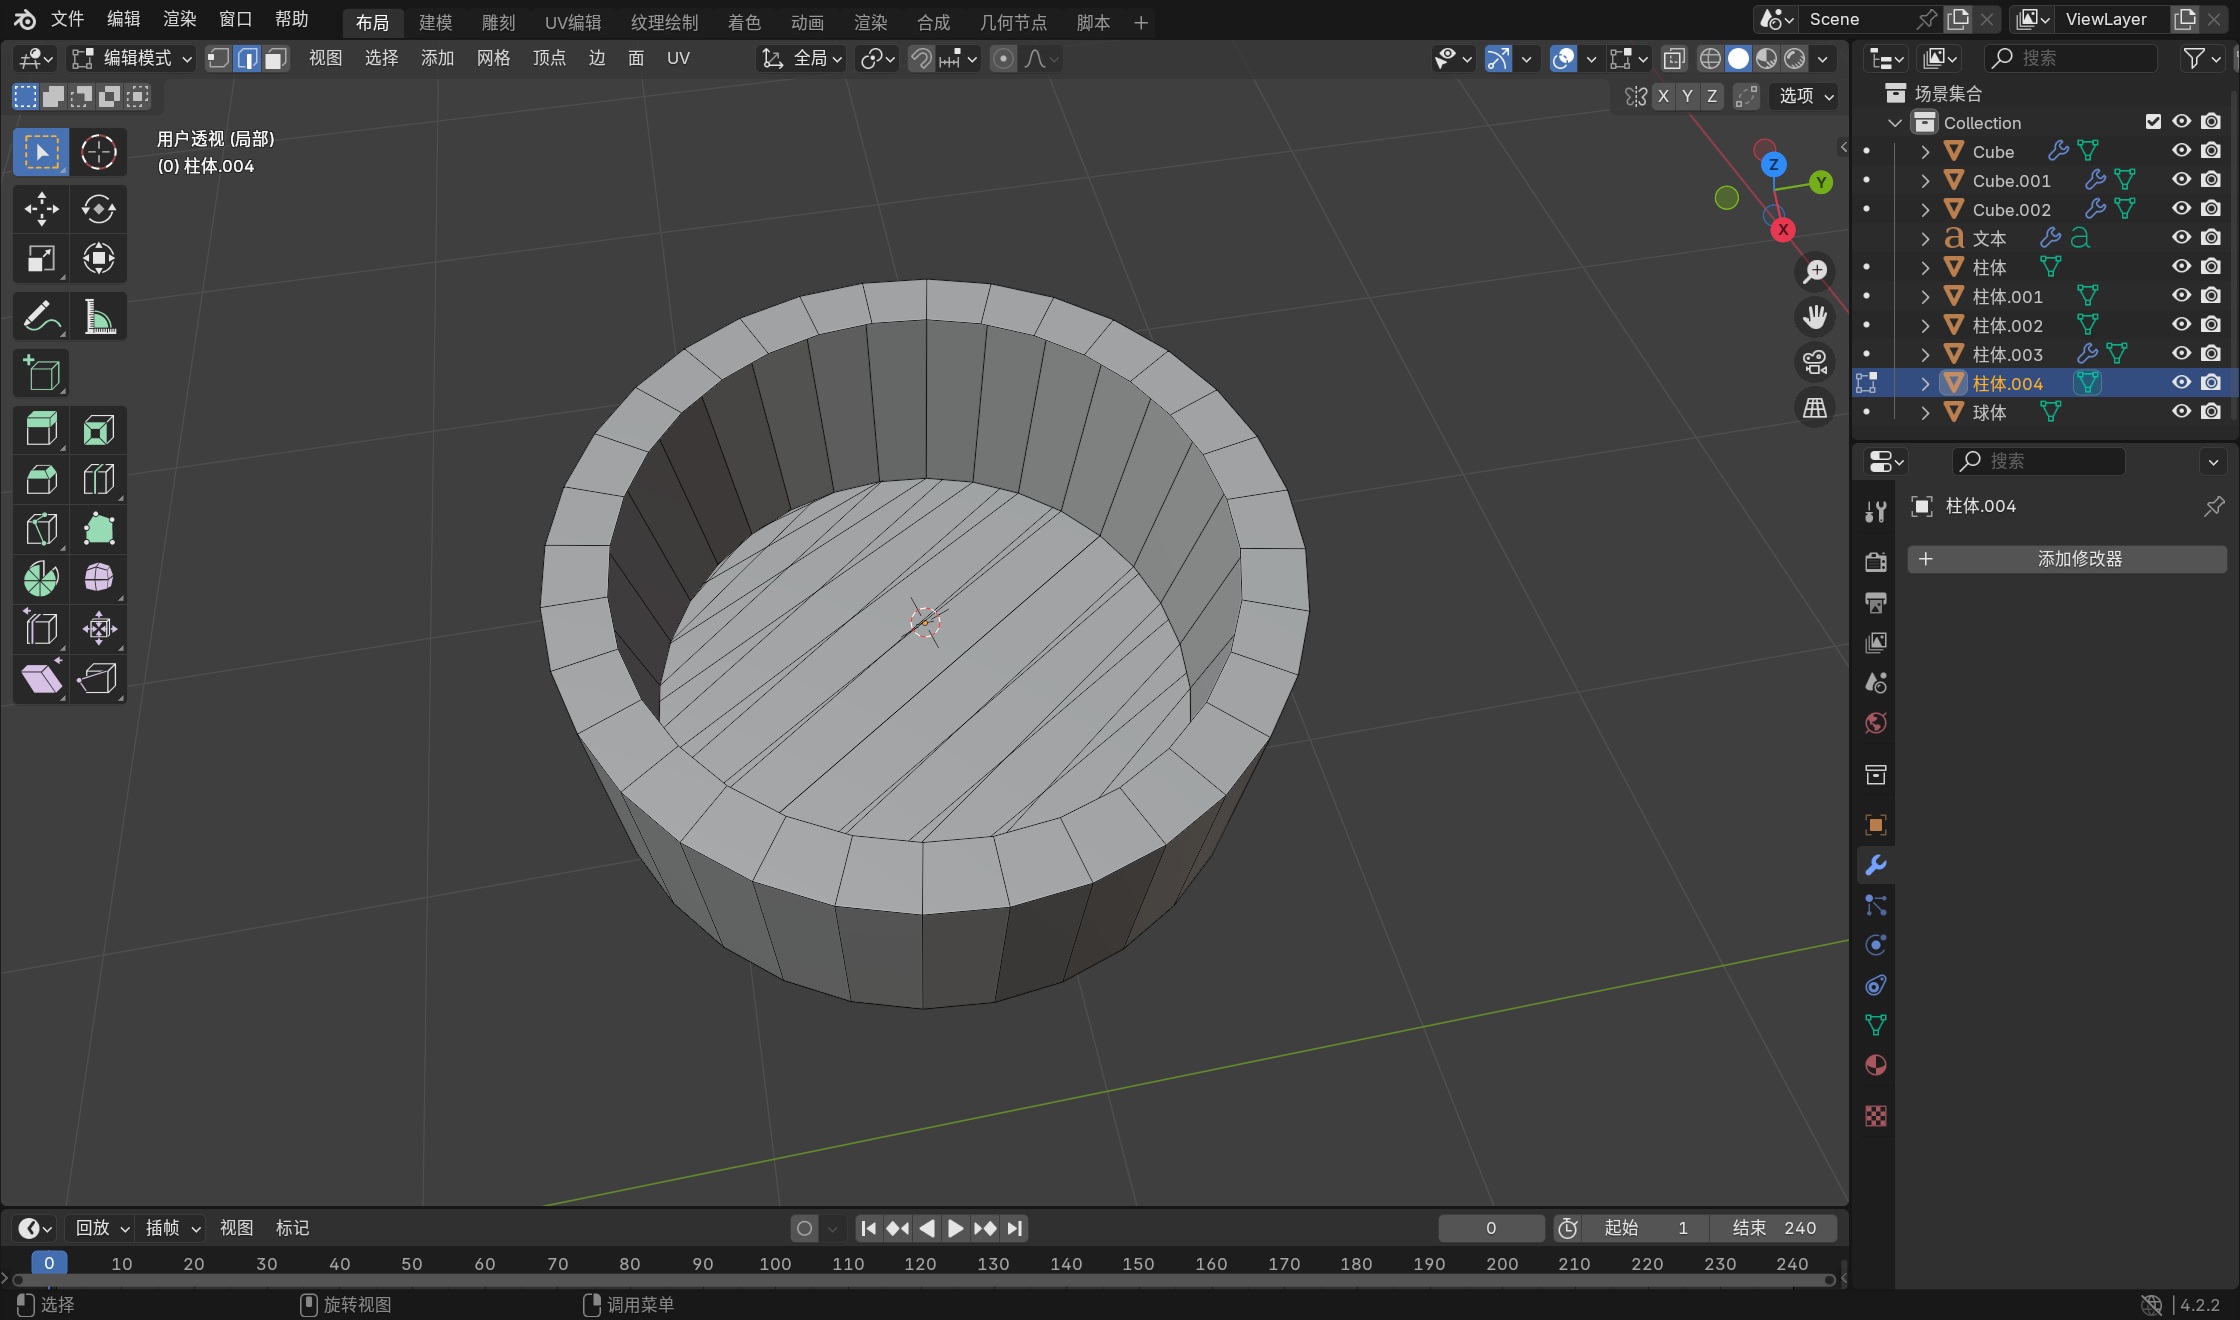
Task: Switch to the UV编辑 workspace tab
Action: pyautogui.click(x=572, y=22)
